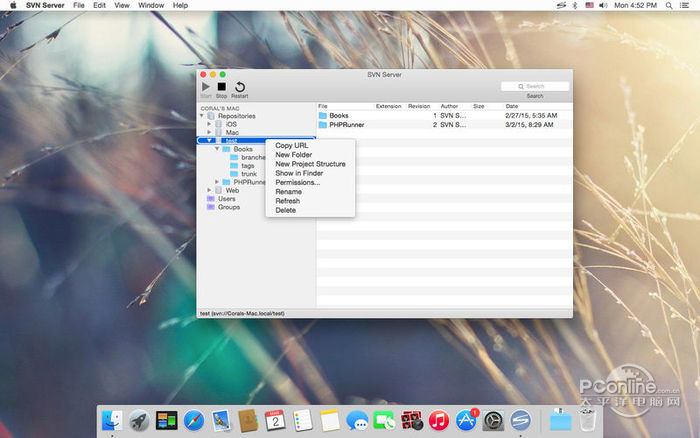Open the Window menu in menu bar
This screenshot has width=700, height=438.
151,5
